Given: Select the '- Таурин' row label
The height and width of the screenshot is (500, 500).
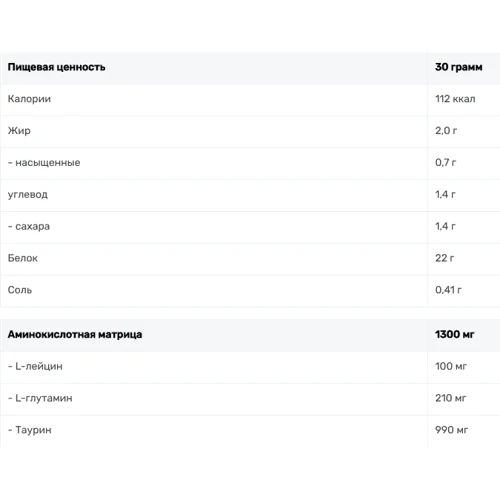Looking at the screenshot, I should [x=30, y=430].
